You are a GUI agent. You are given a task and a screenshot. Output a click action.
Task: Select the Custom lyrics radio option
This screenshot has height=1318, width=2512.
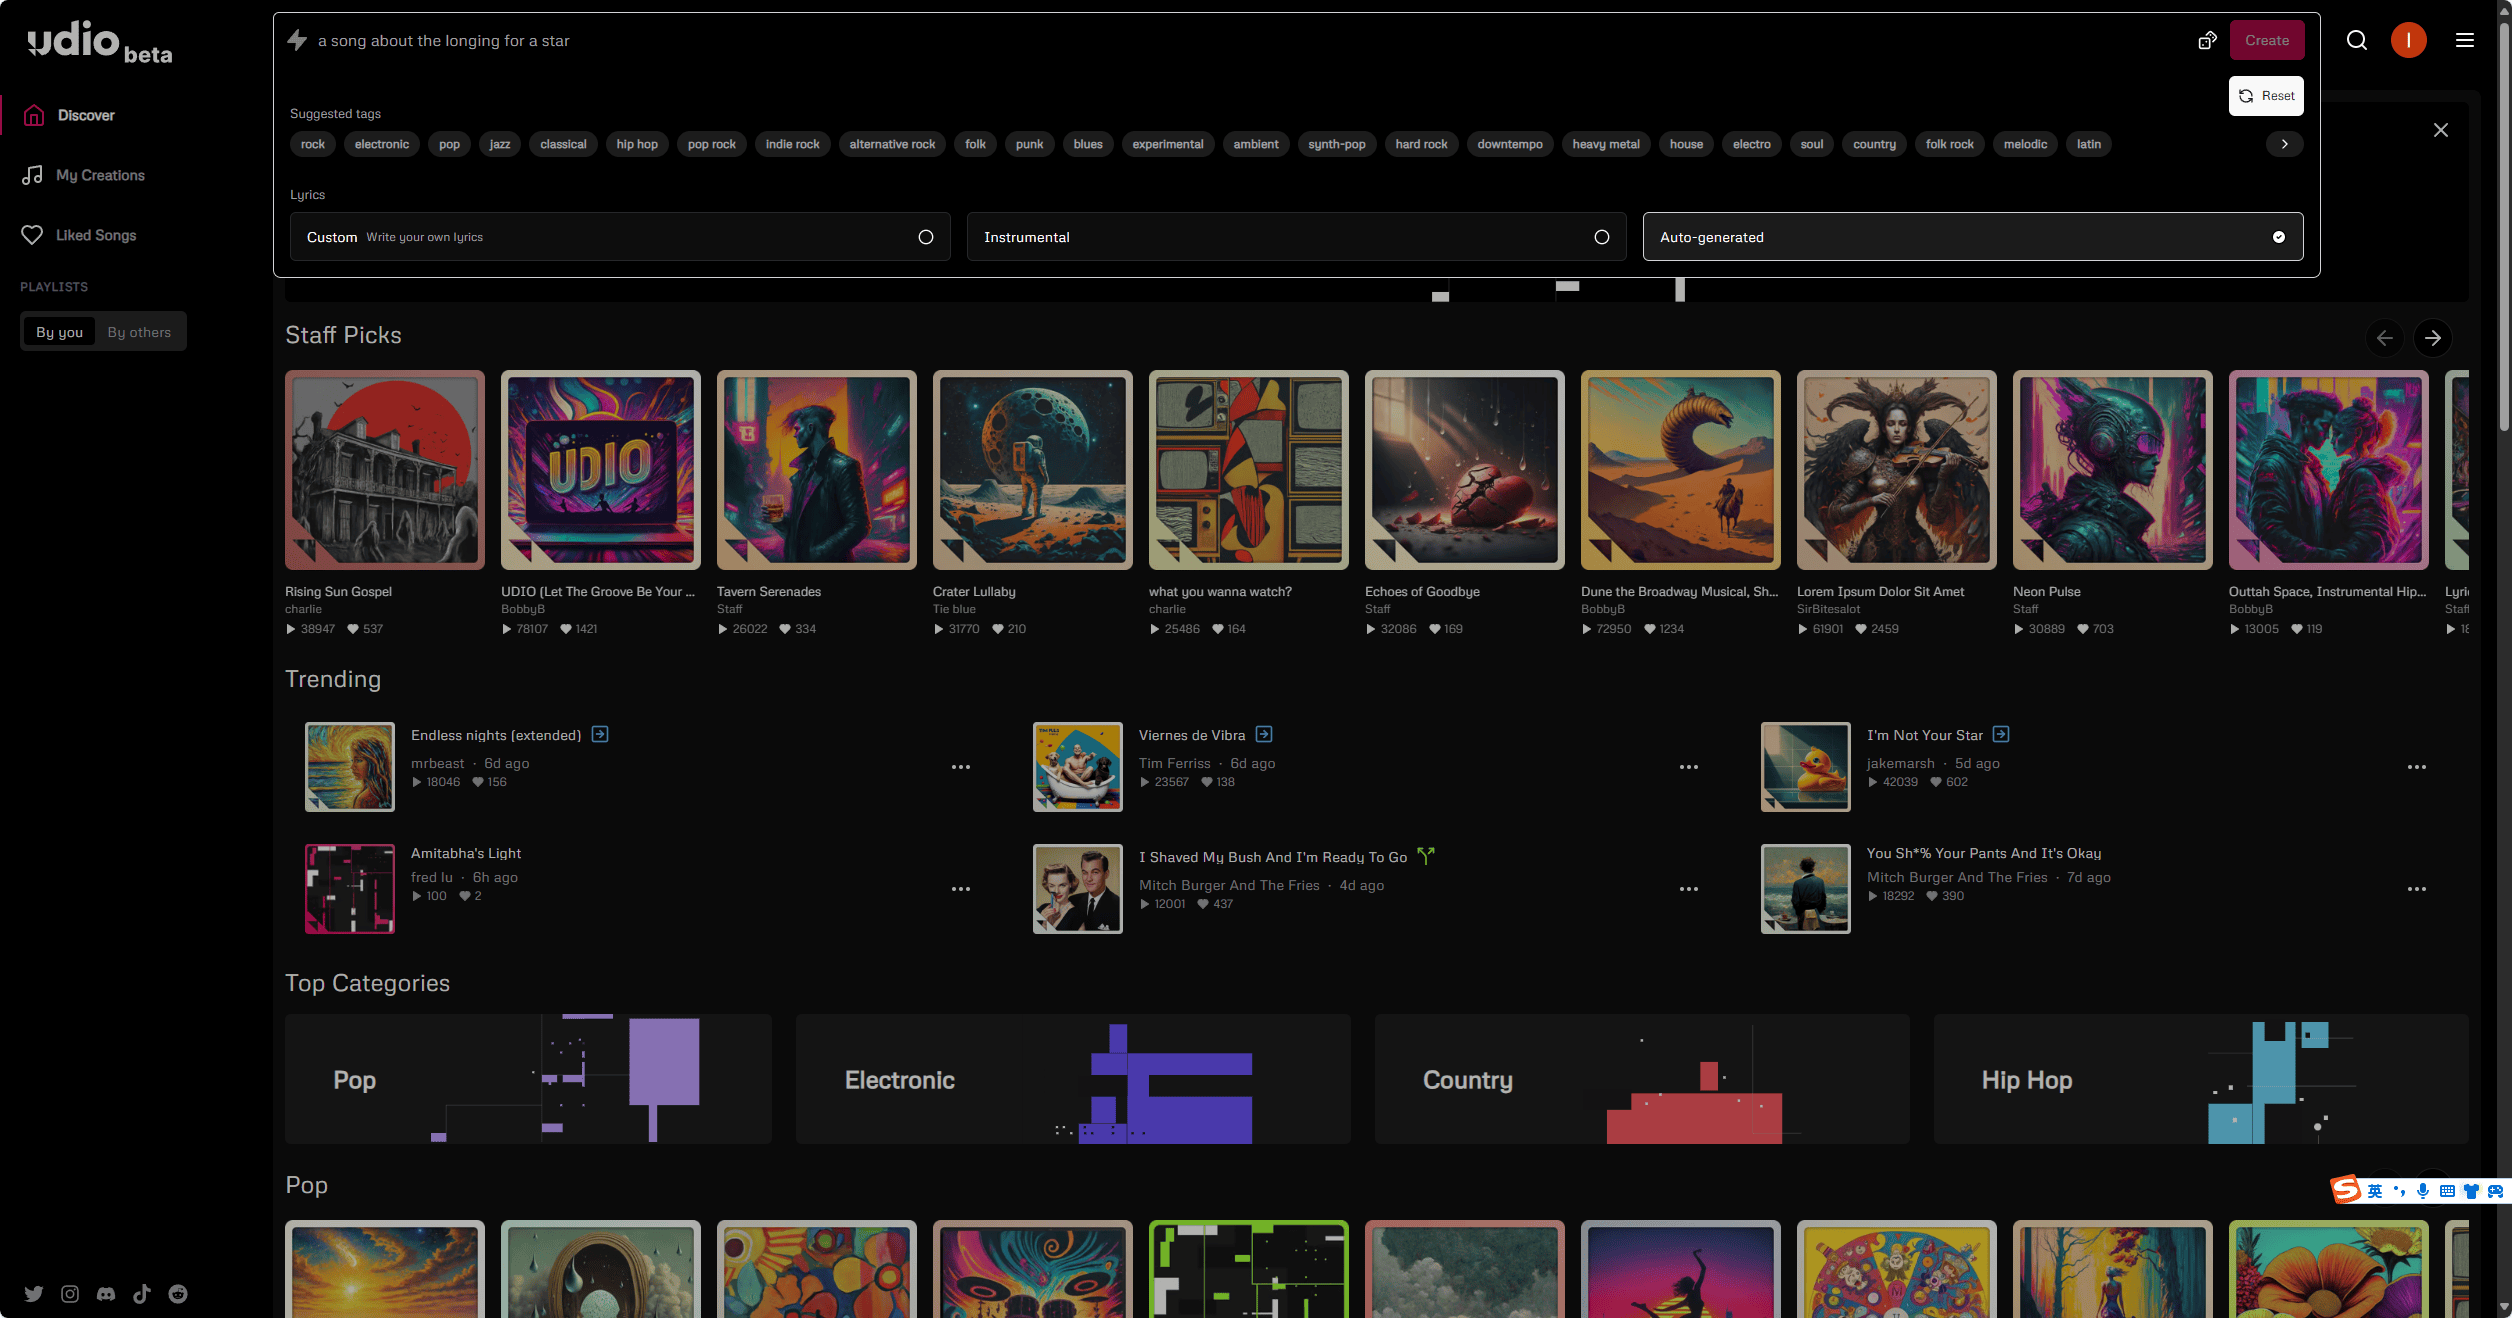click(926, 237)
